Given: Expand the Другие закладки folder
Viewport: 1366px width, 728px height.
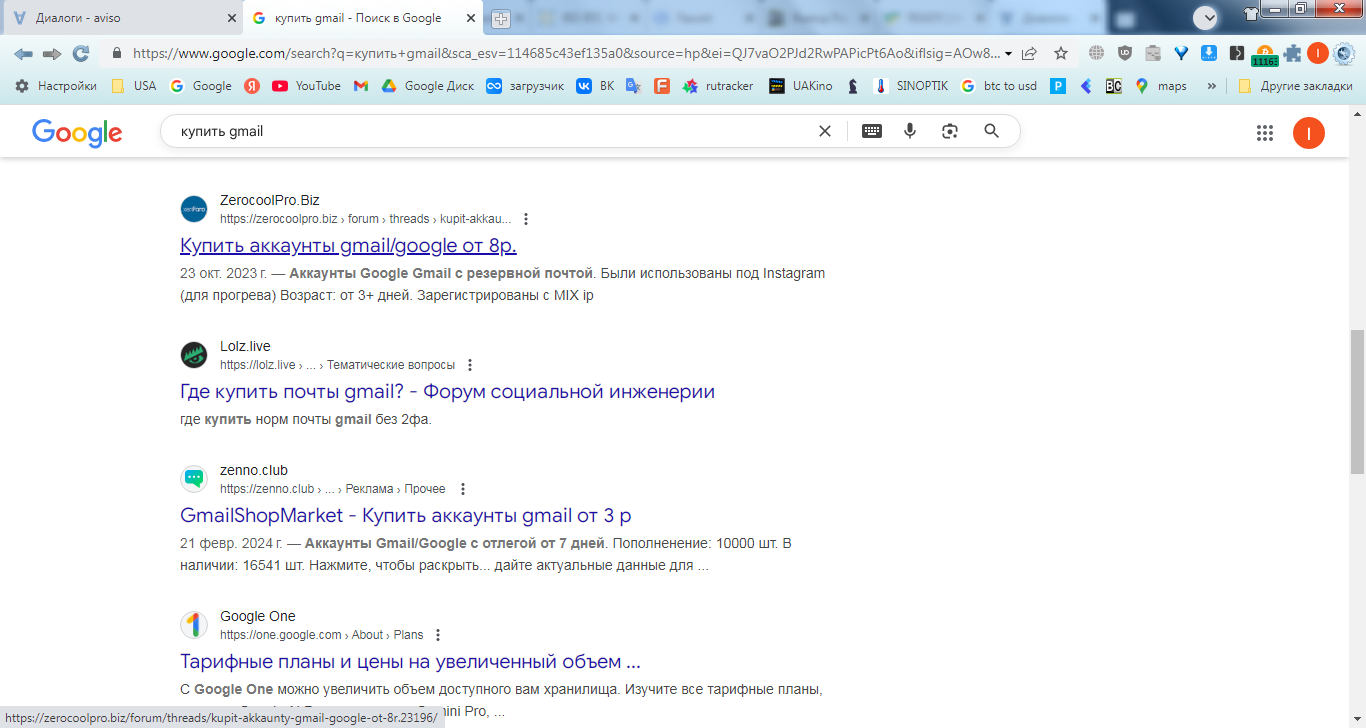Looking at the screenshot, I should [1295, 86].
